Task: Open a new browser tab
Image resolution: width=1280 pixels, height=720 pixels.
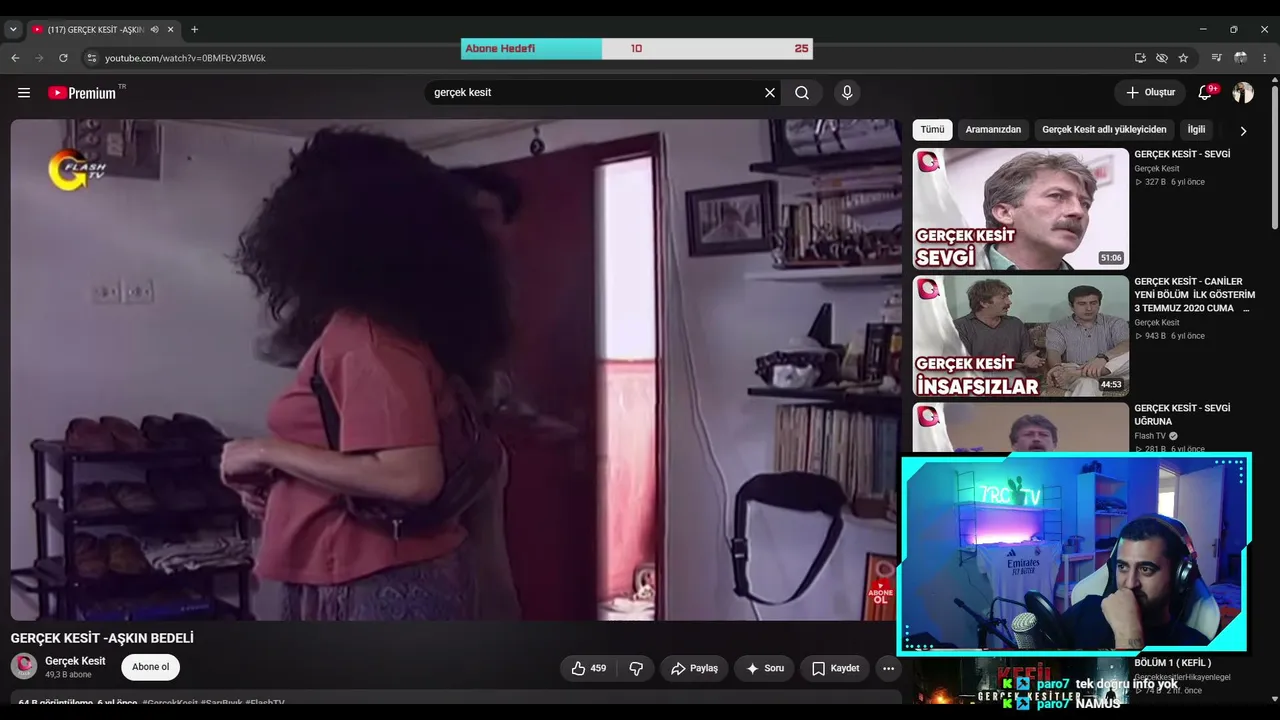Action: pos(194,30)
